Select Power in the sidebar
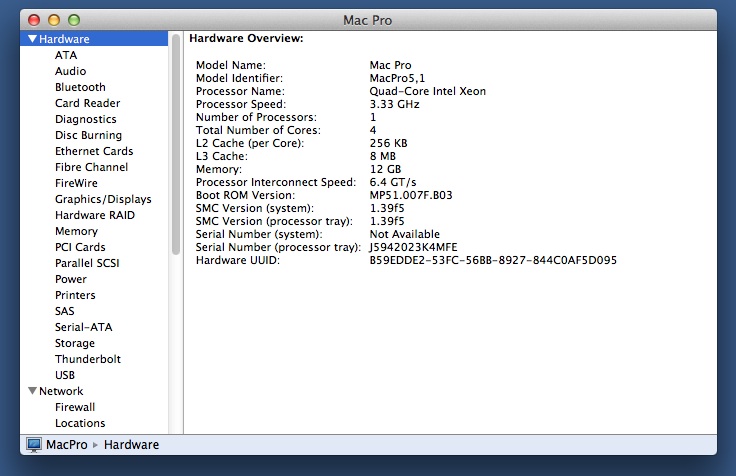736x476 pixels. [71, 279]
